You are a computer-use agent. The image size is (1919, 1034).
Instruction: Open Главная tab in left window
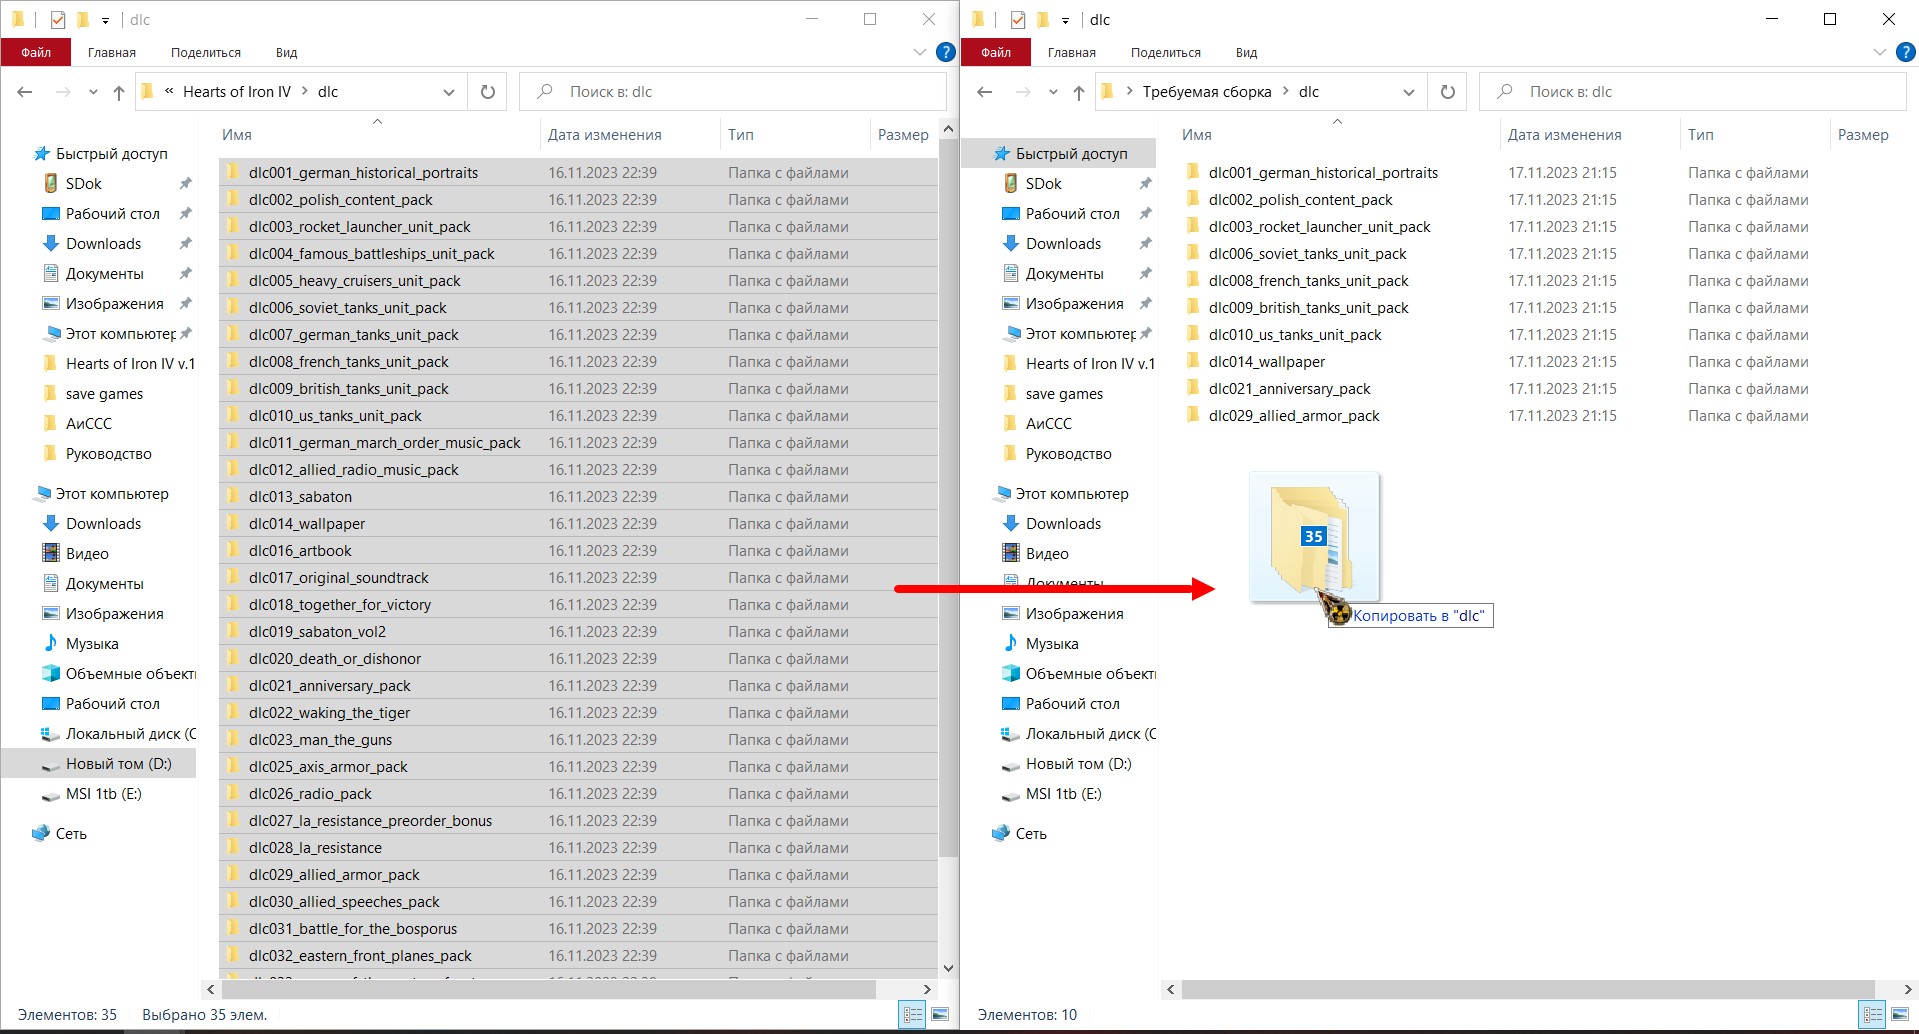[112, 52]
